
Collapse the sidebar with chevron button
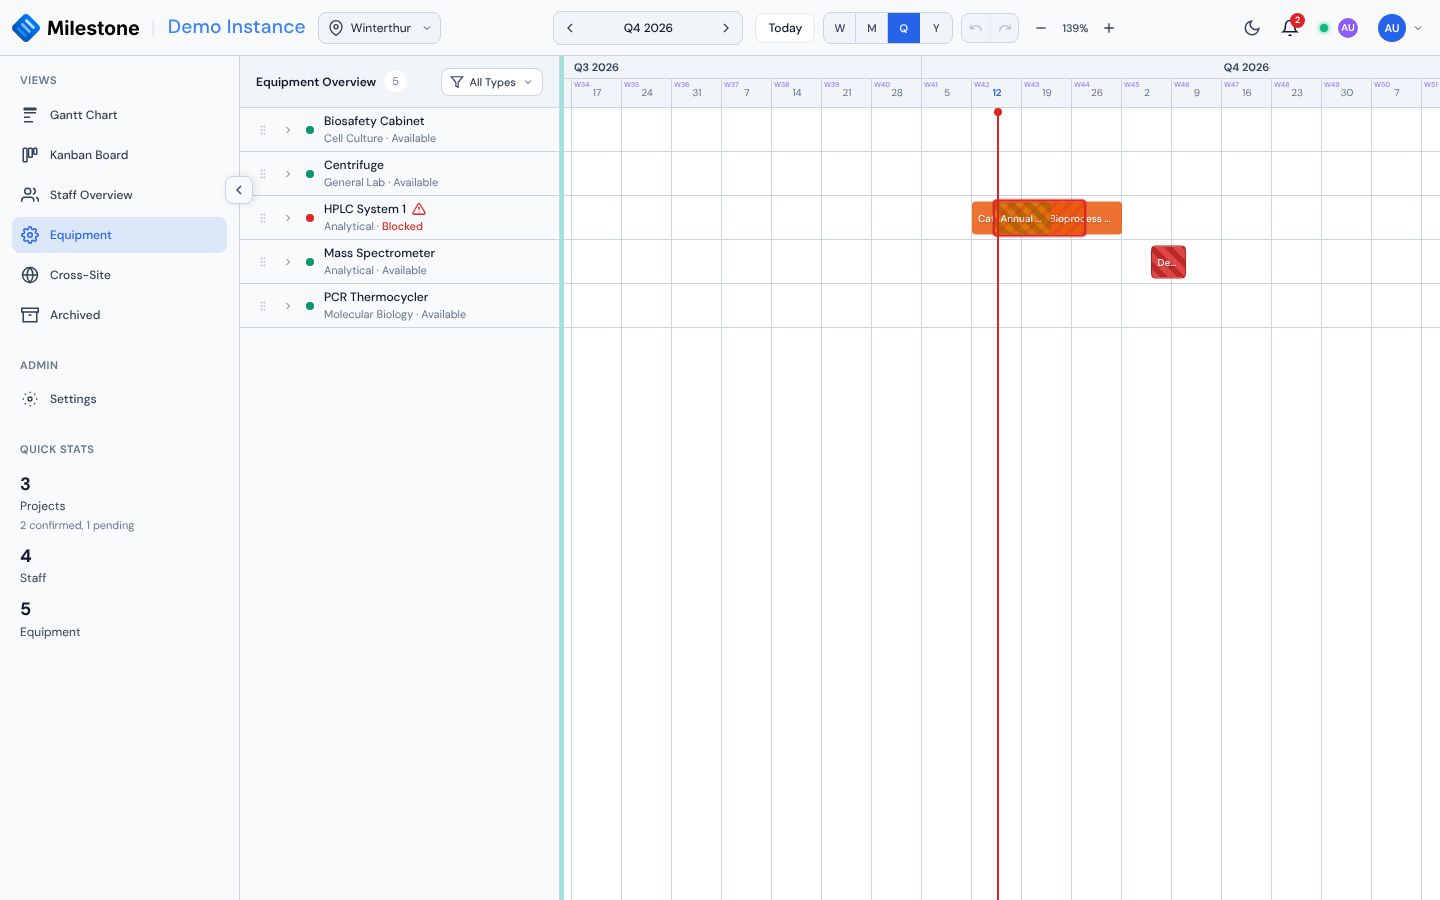239,190
